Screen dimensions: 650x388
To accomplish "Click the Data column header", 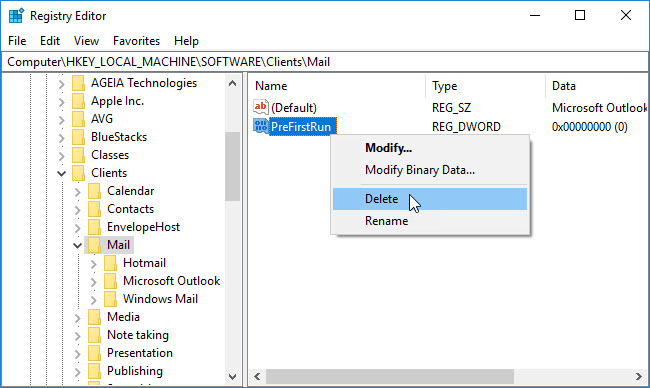I will click(597, 86).
